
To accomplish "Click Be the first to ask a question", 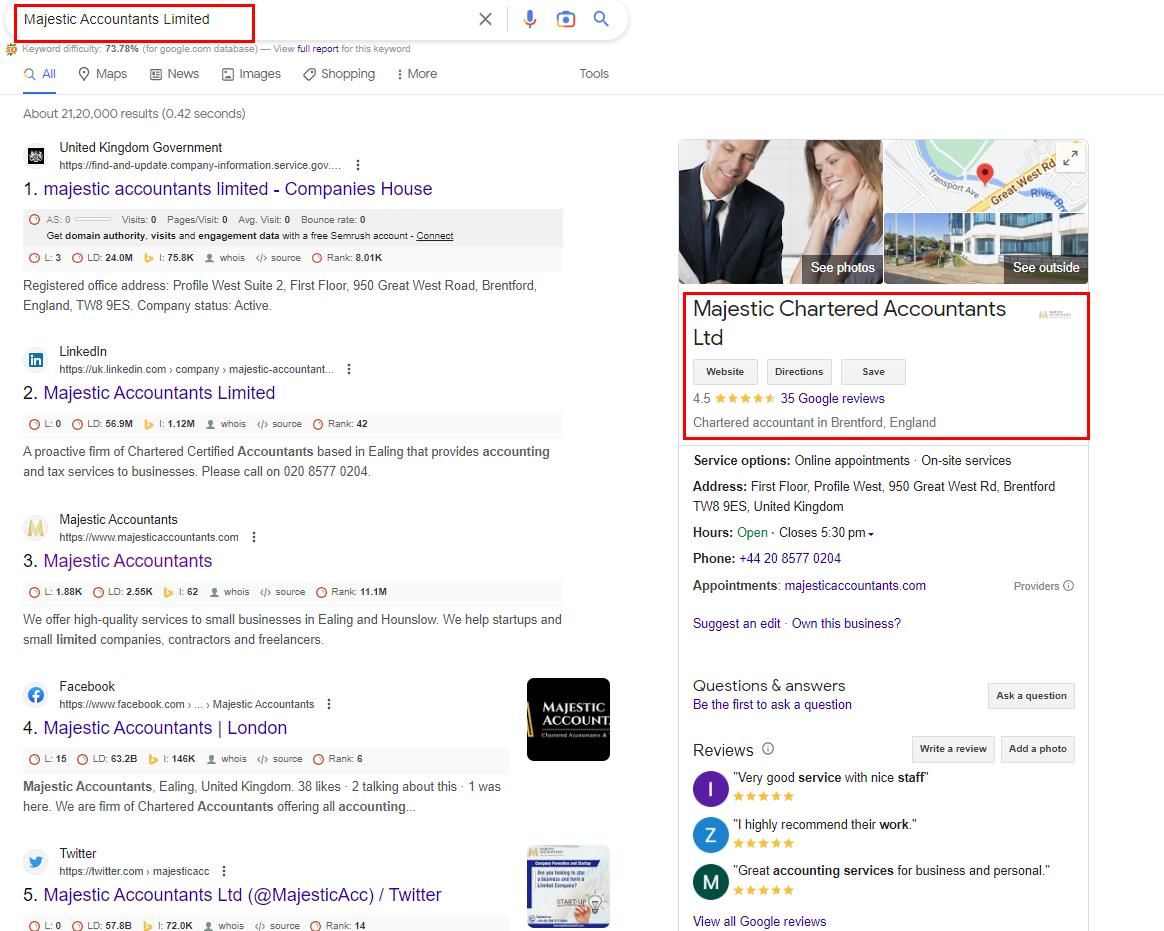I will (x=772, y=705).
